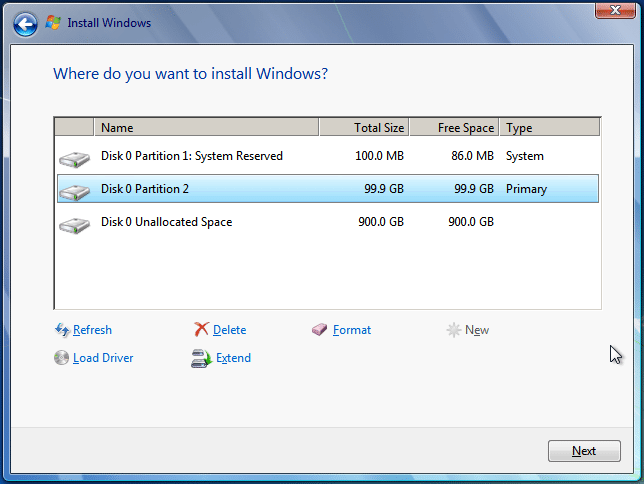Sort by the Free Space column header
This screenshot has height=484, width=644.
click(454, 127)
